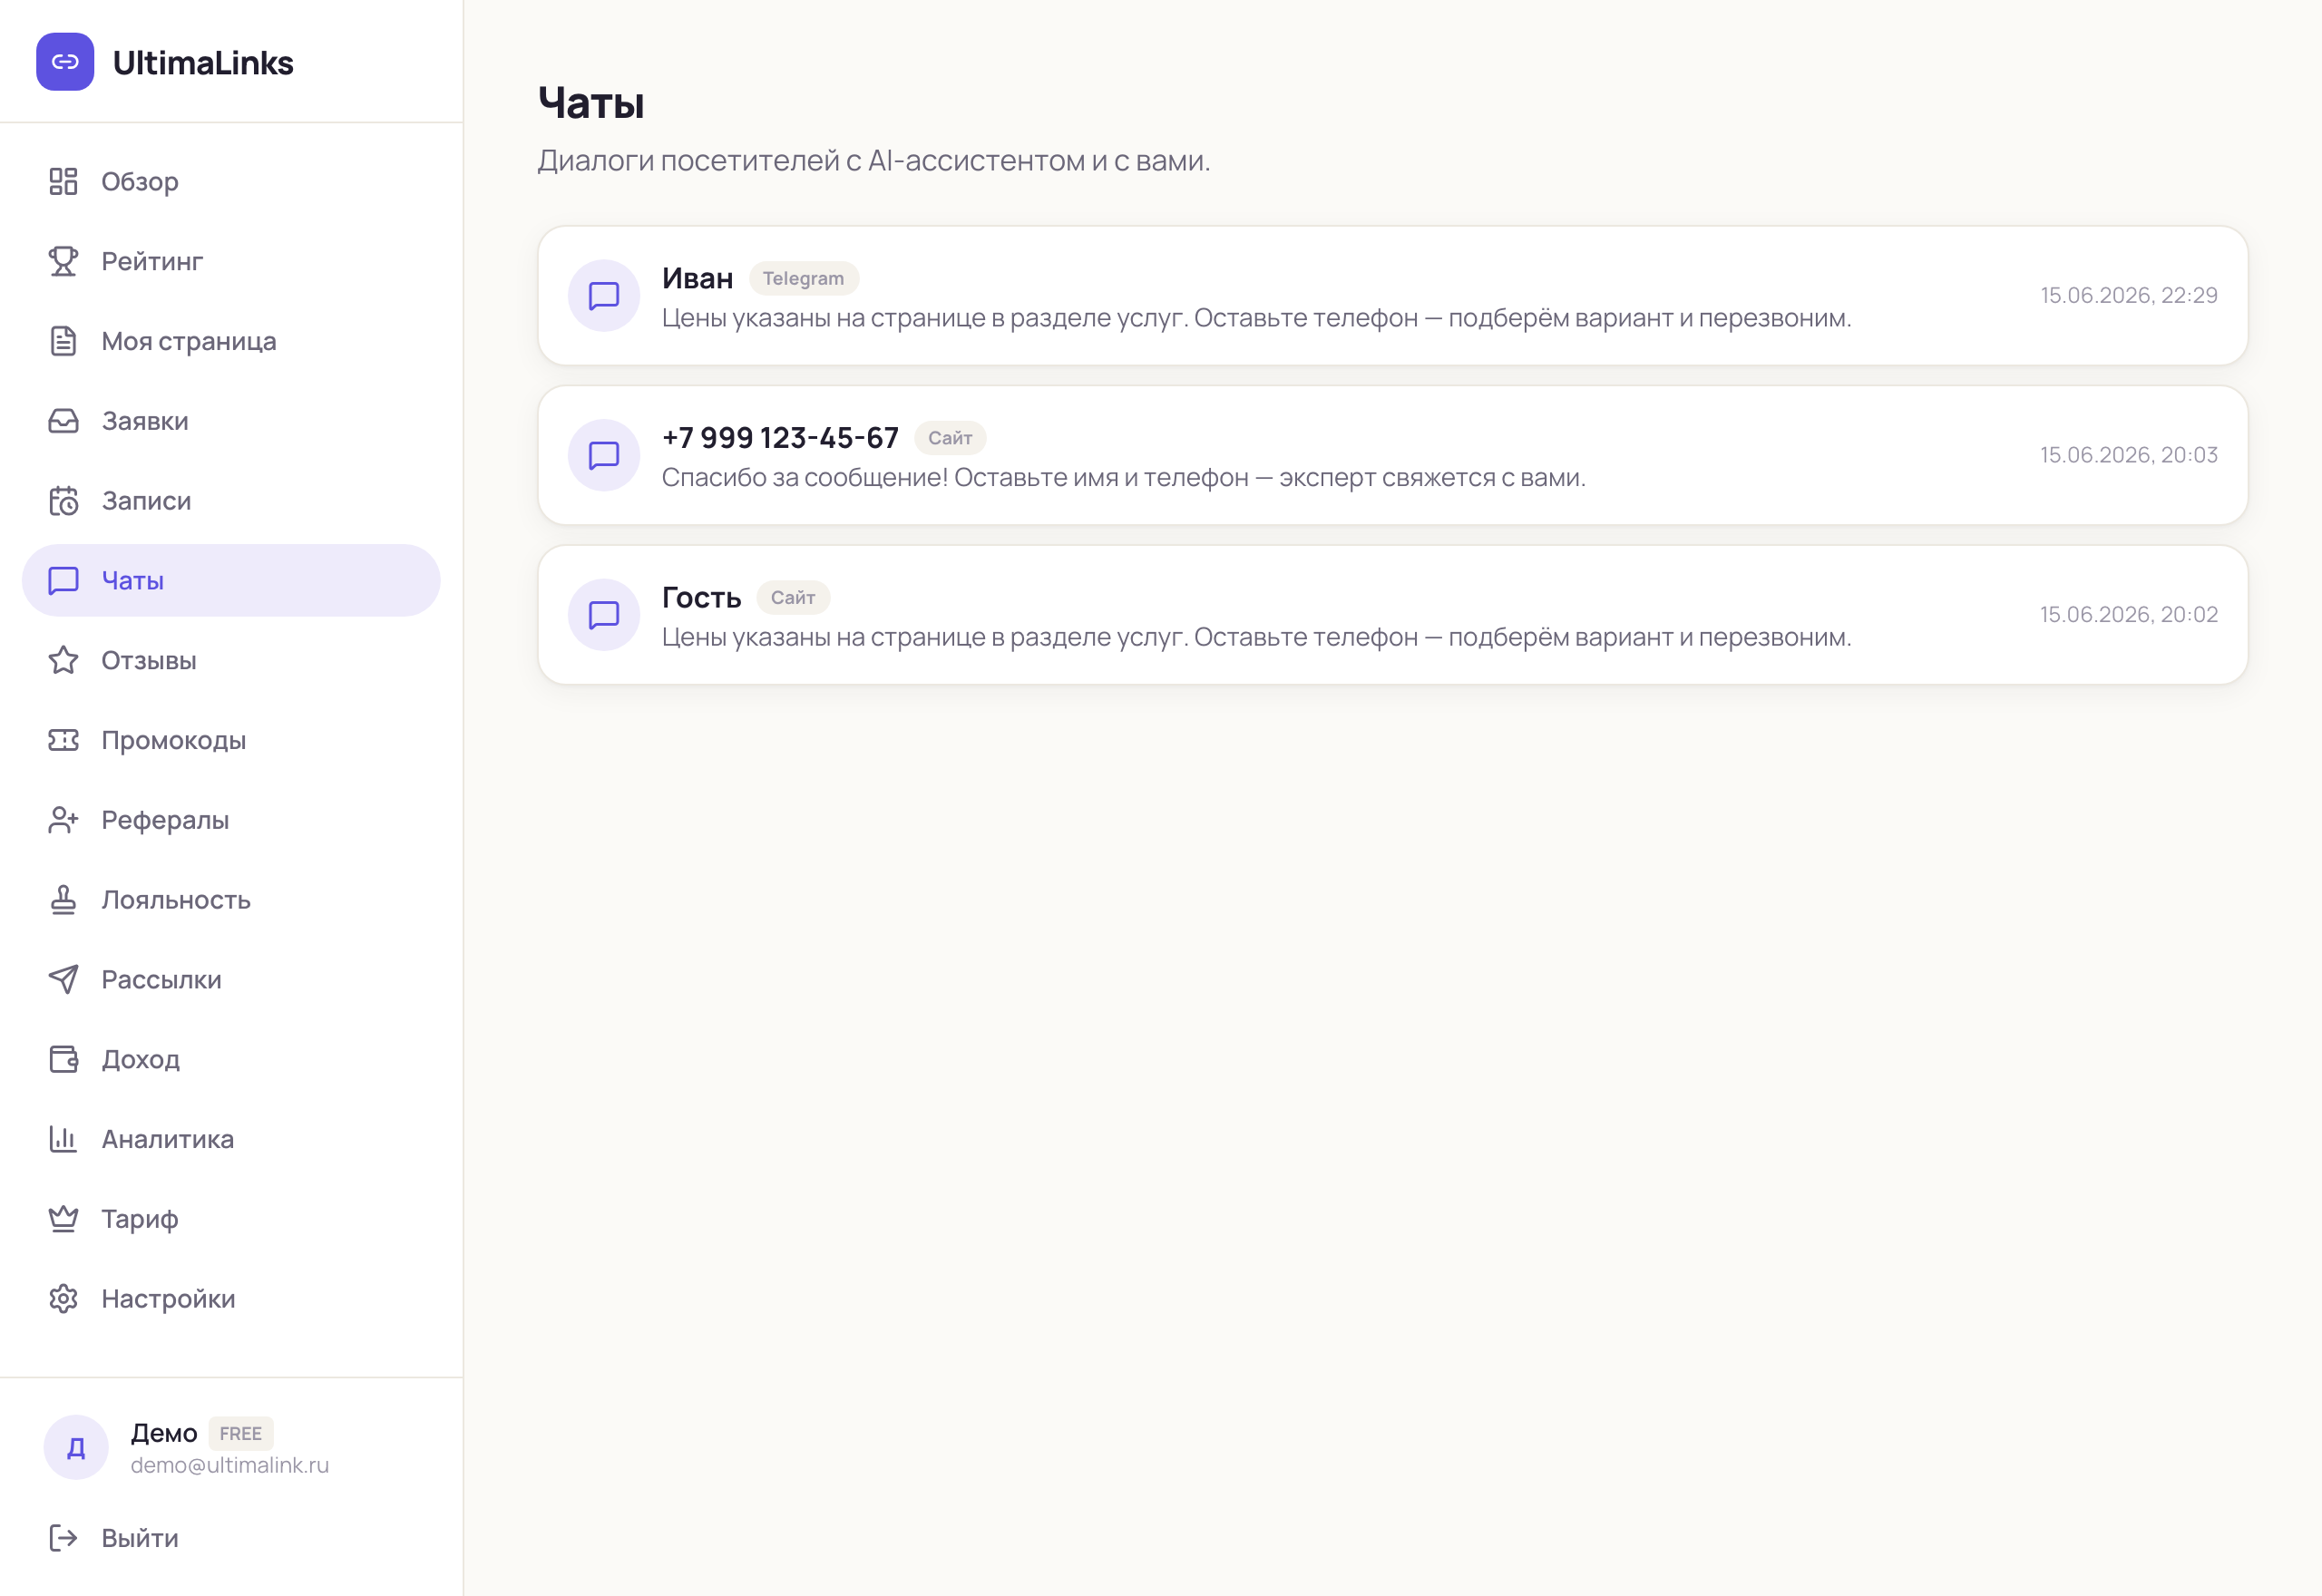Click the Демо account name
The image size is (2322, 1596).
click(x=164, y=1433)
